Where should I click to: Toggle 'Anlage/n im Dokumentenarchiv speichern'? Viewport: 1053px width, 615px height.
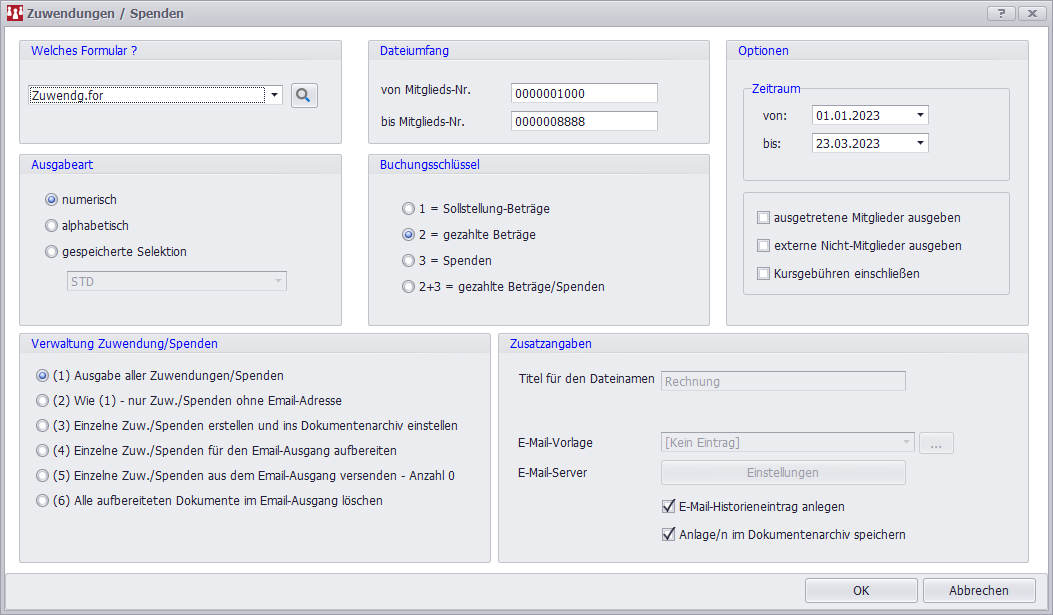tap(669, 534)
